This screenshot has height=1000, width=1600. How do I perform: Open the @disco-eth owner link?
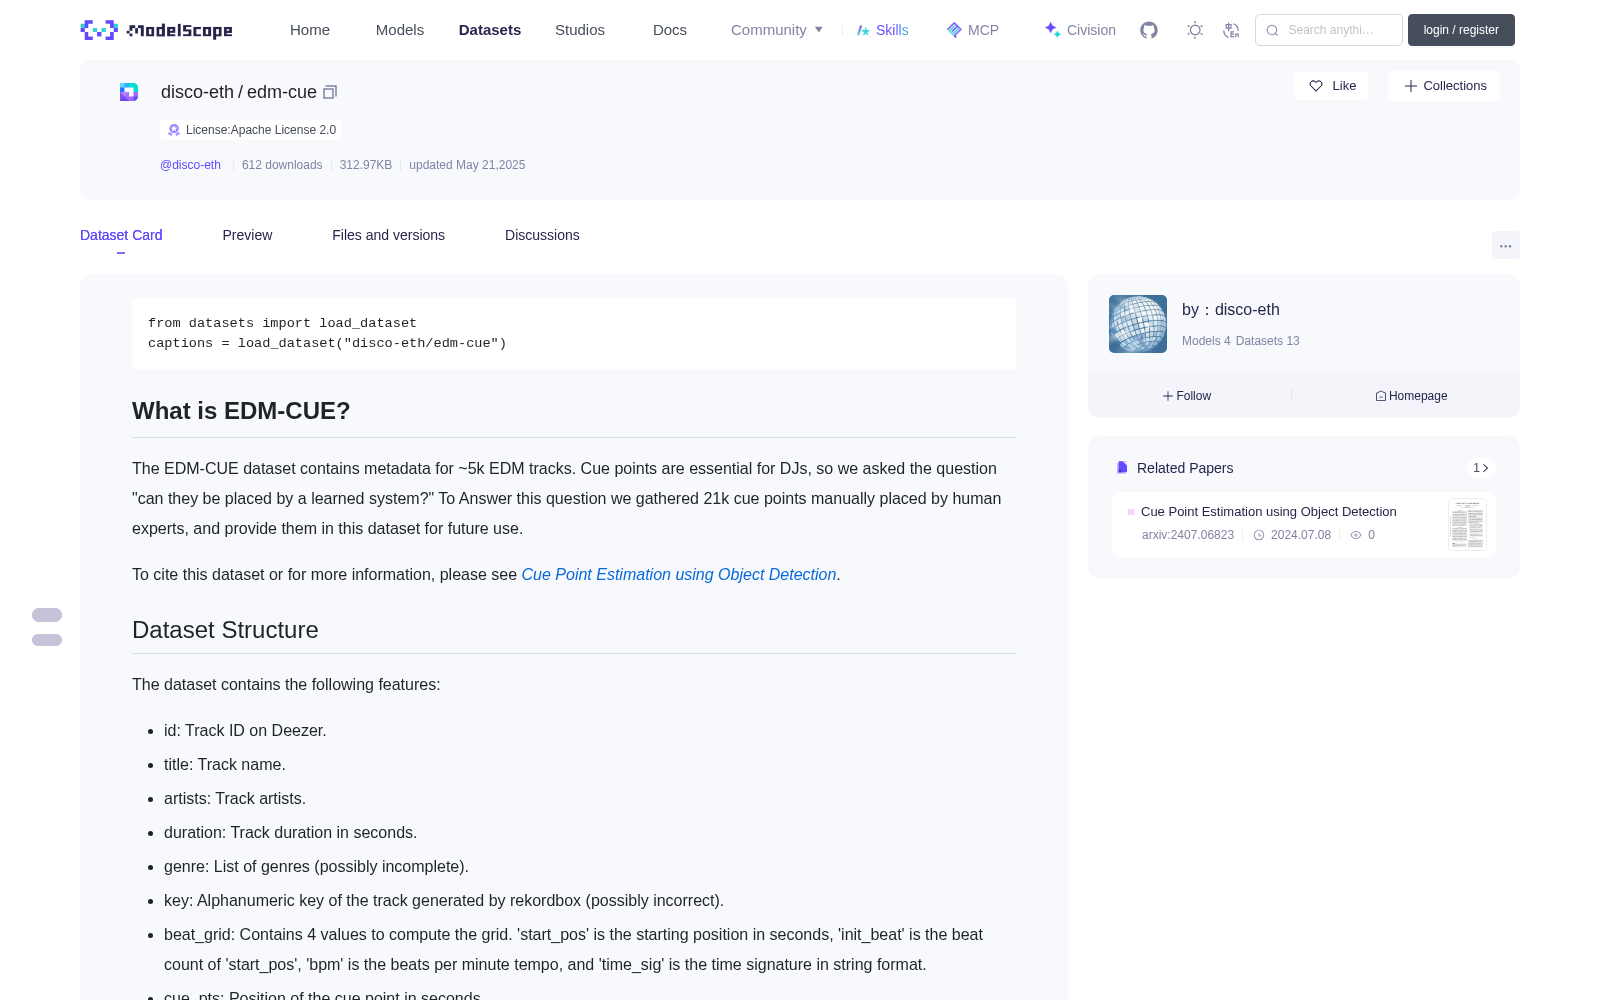tap(190, 165)
